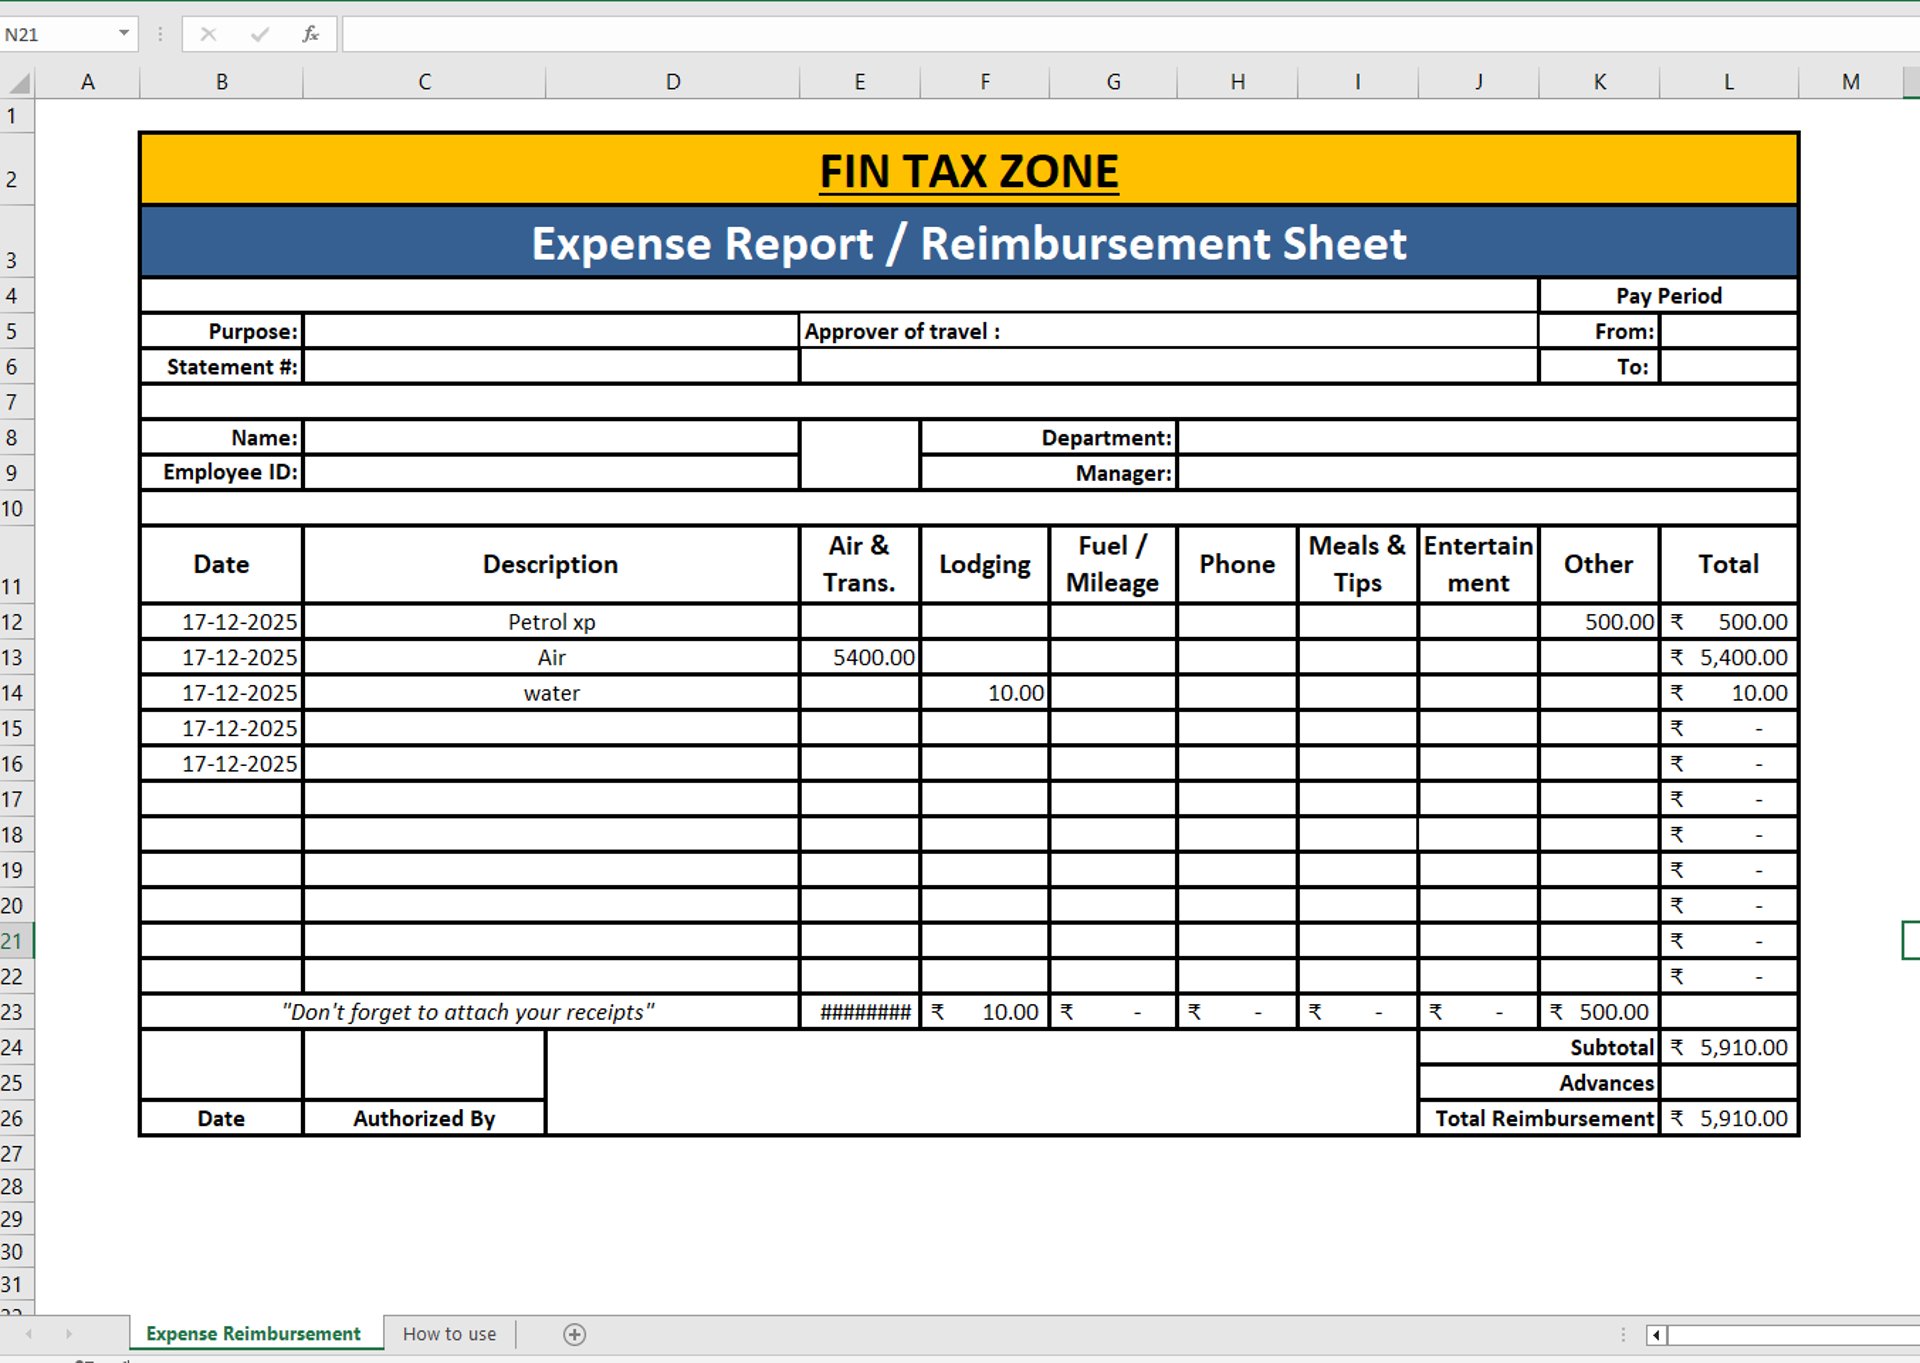Select the Petrol xp description cell
The width and height of the screenshot is (1920, 1363).
551,622
